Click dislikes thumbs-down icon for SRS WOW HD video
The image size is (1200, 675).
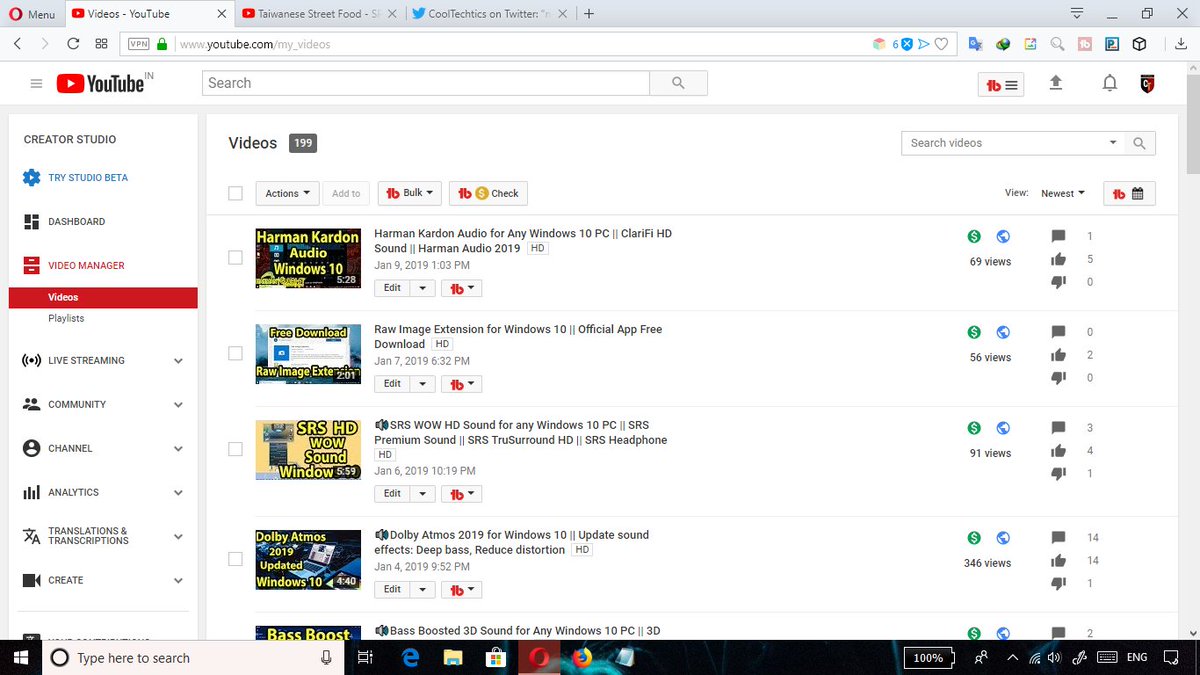(x=1058, y=474)
